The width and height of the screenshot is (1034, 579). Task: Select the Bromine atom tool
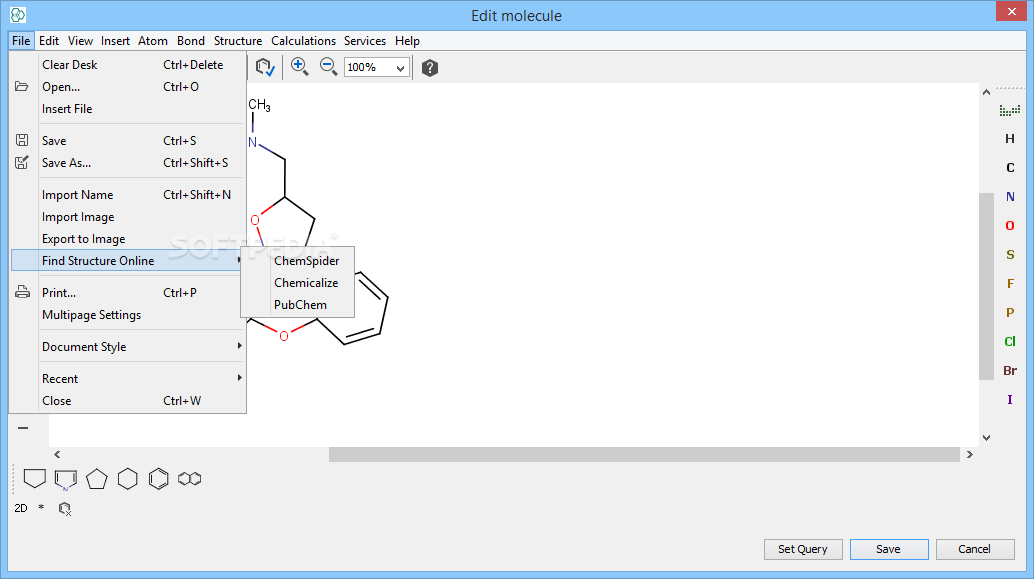(x=1010, y=371)
